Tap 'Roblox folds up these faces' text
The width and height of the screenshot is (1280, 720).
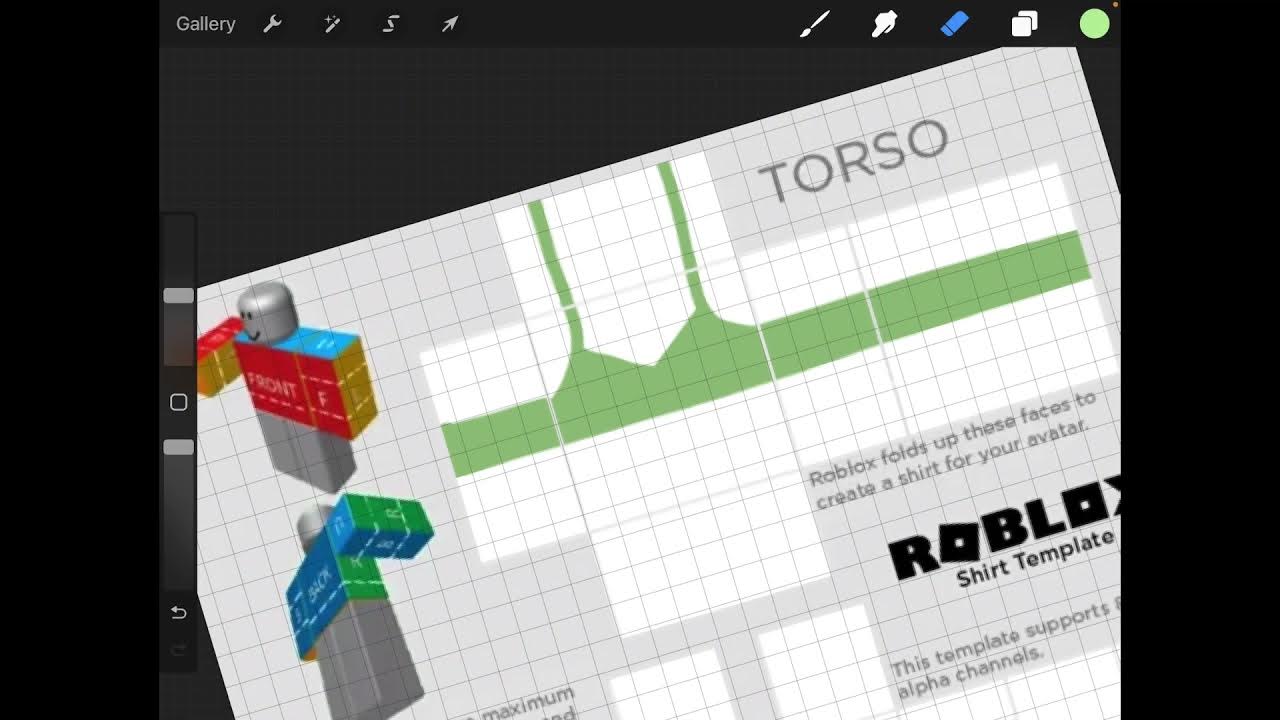953,437
